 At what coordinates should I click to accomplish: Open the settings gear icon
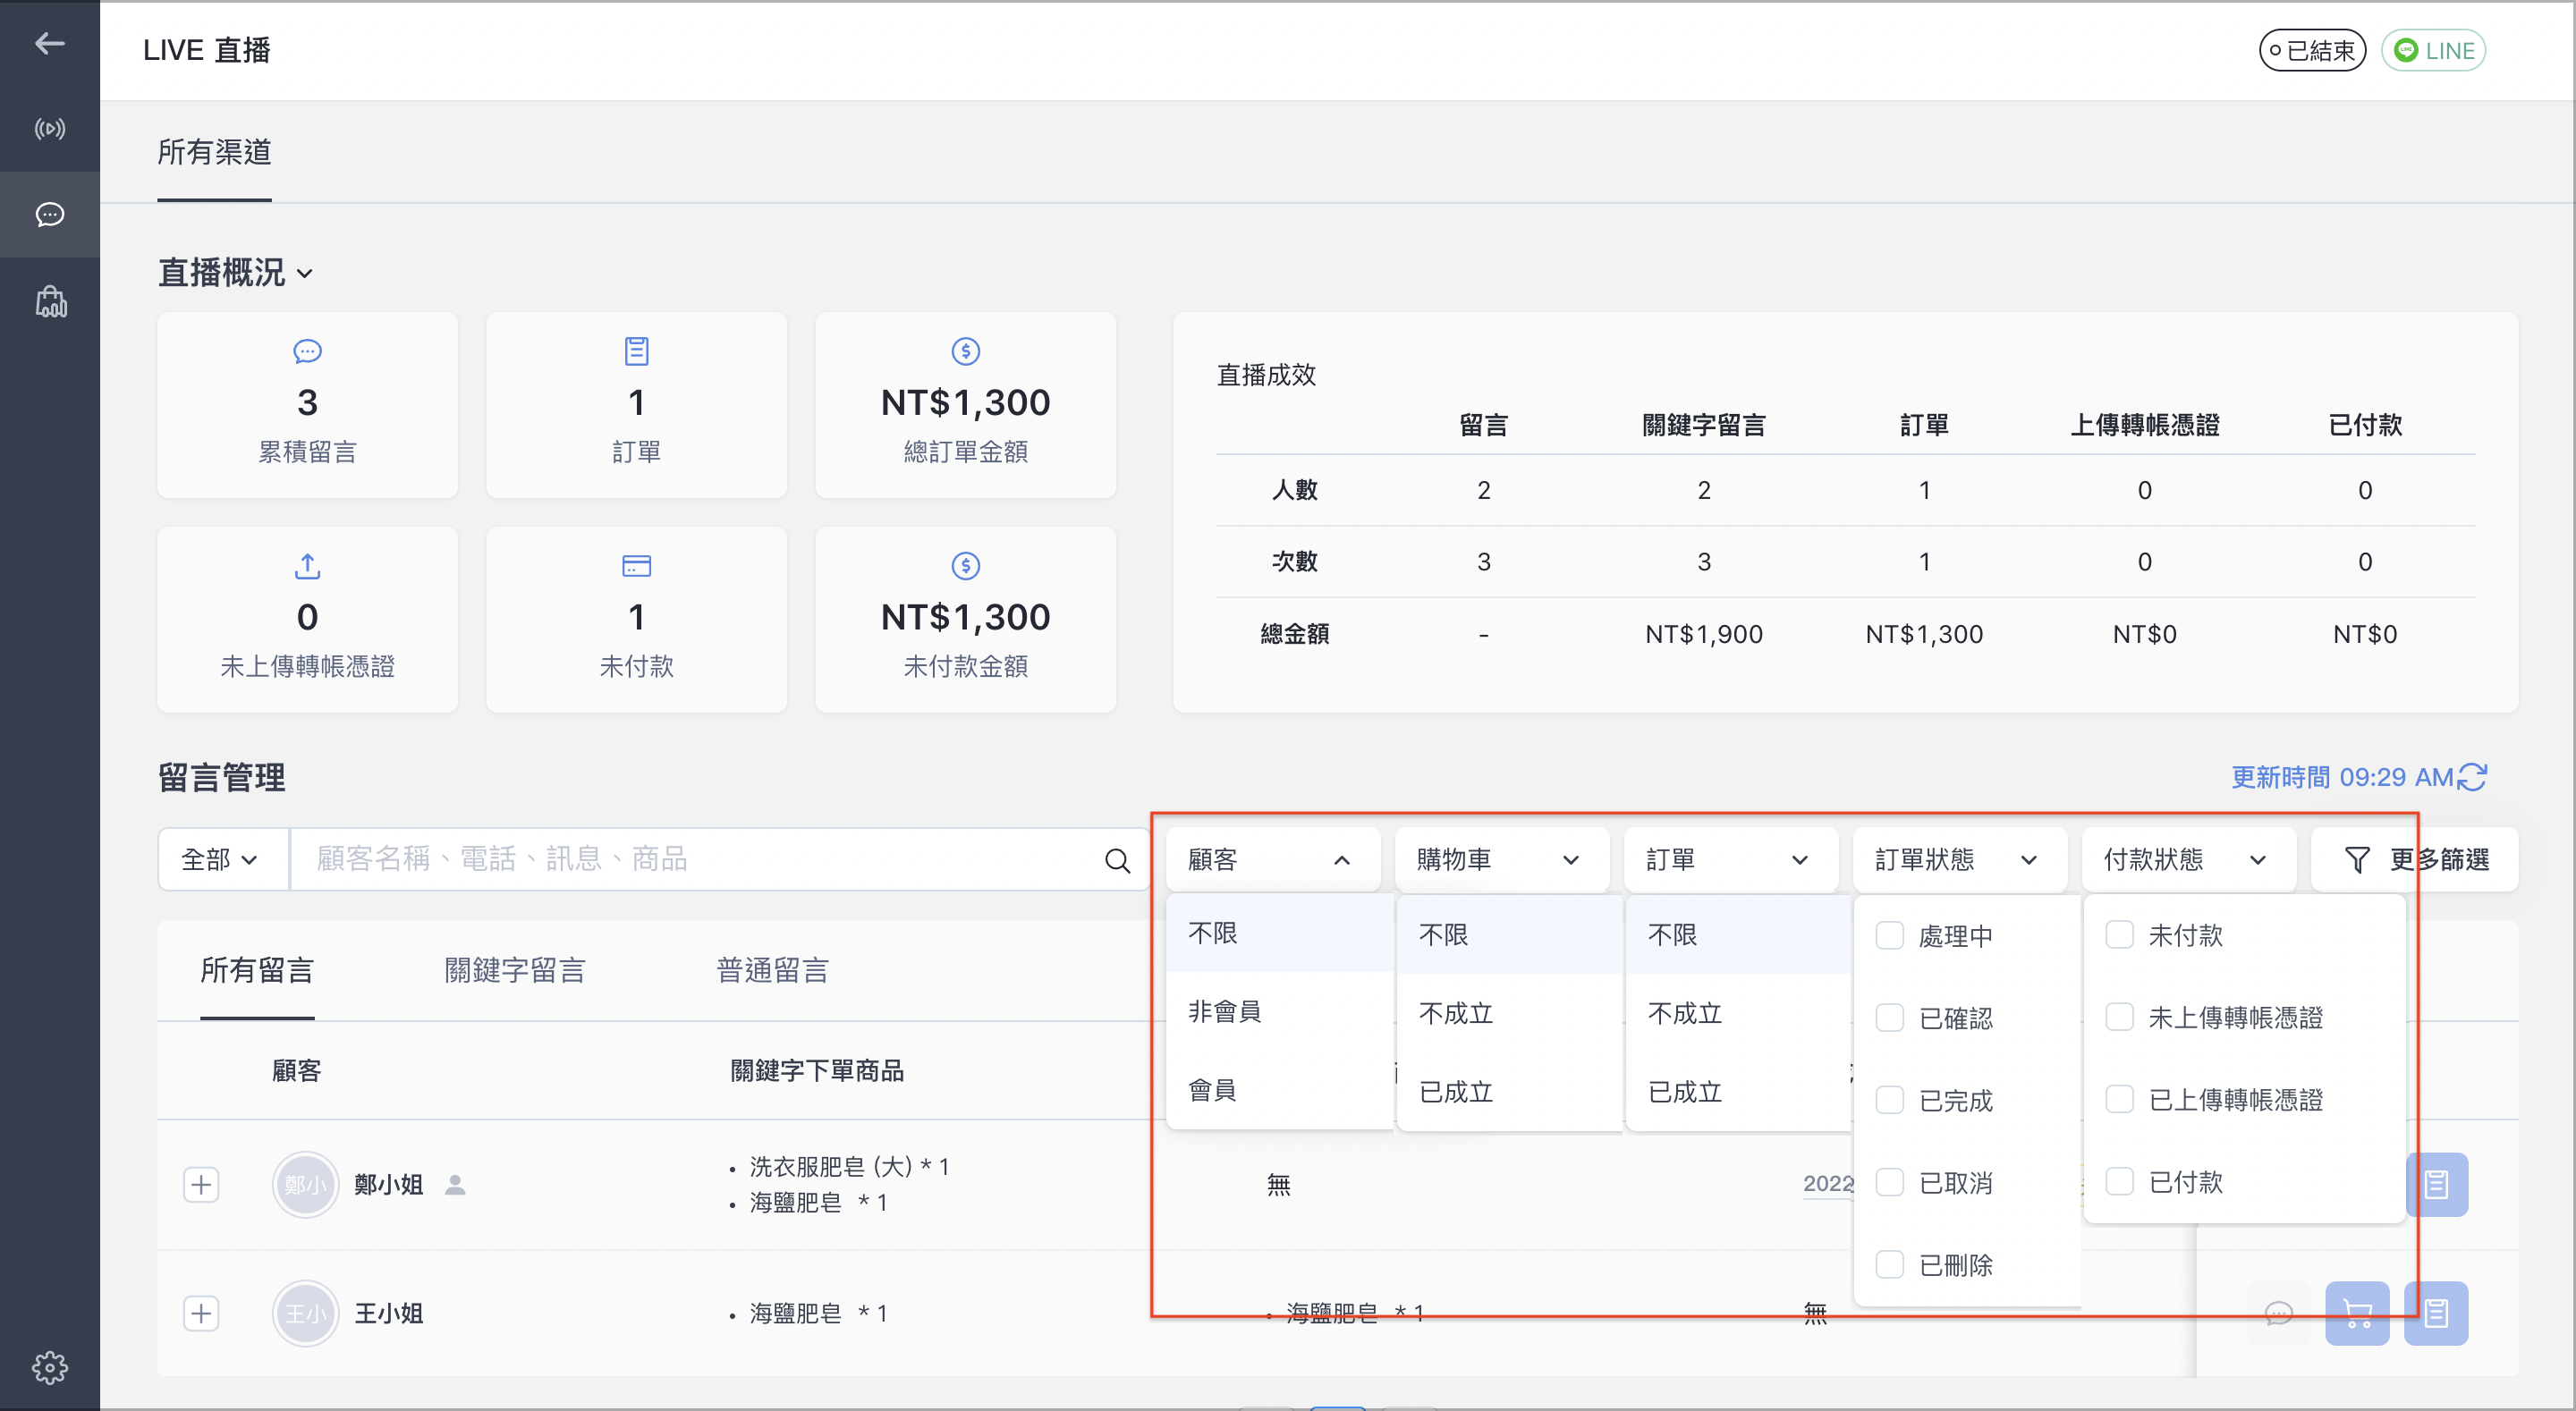[x=49, y=1367]
